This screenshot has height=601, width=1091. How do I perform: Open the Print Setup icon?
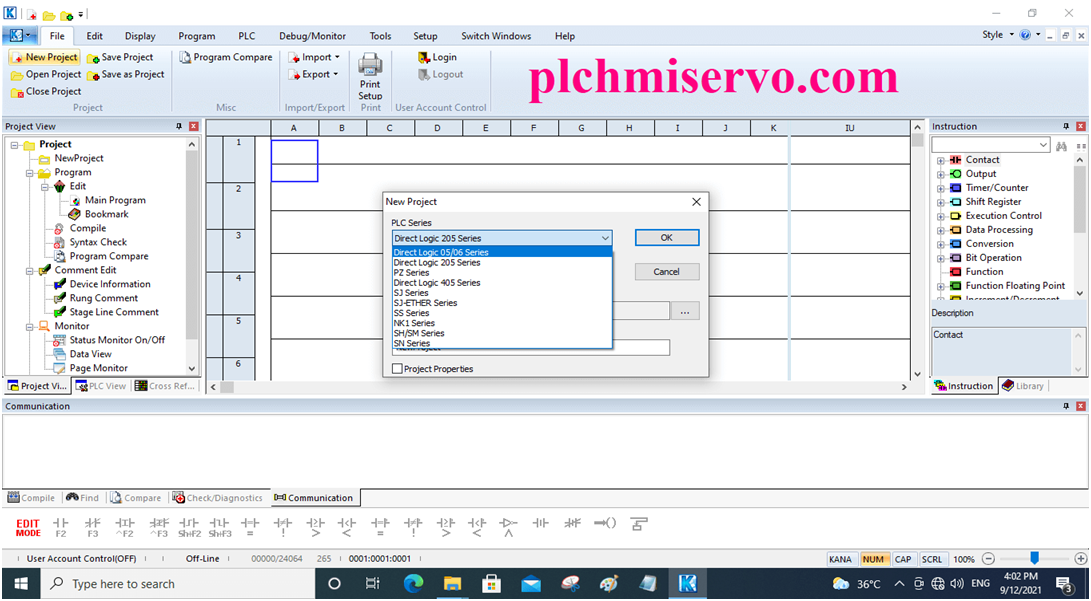pos(370,70)
